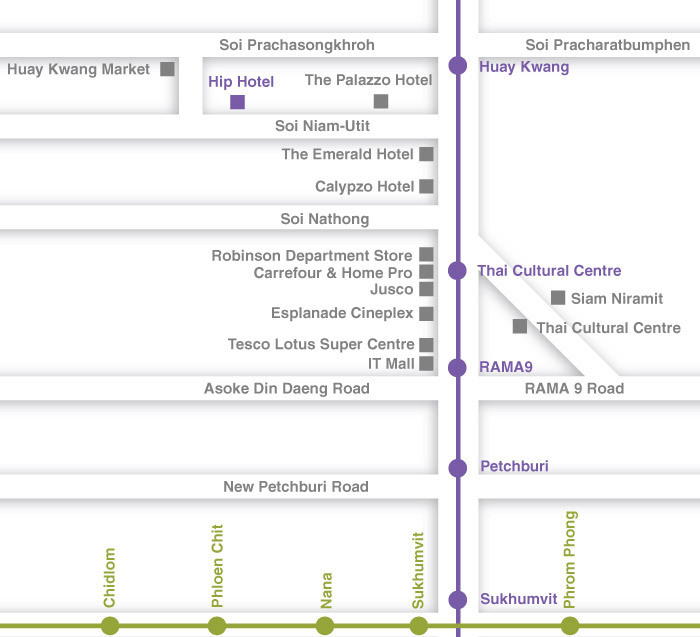The image size is (700, 637).
Task: Click the Robinson Department Store label
Action: point(312,256)
